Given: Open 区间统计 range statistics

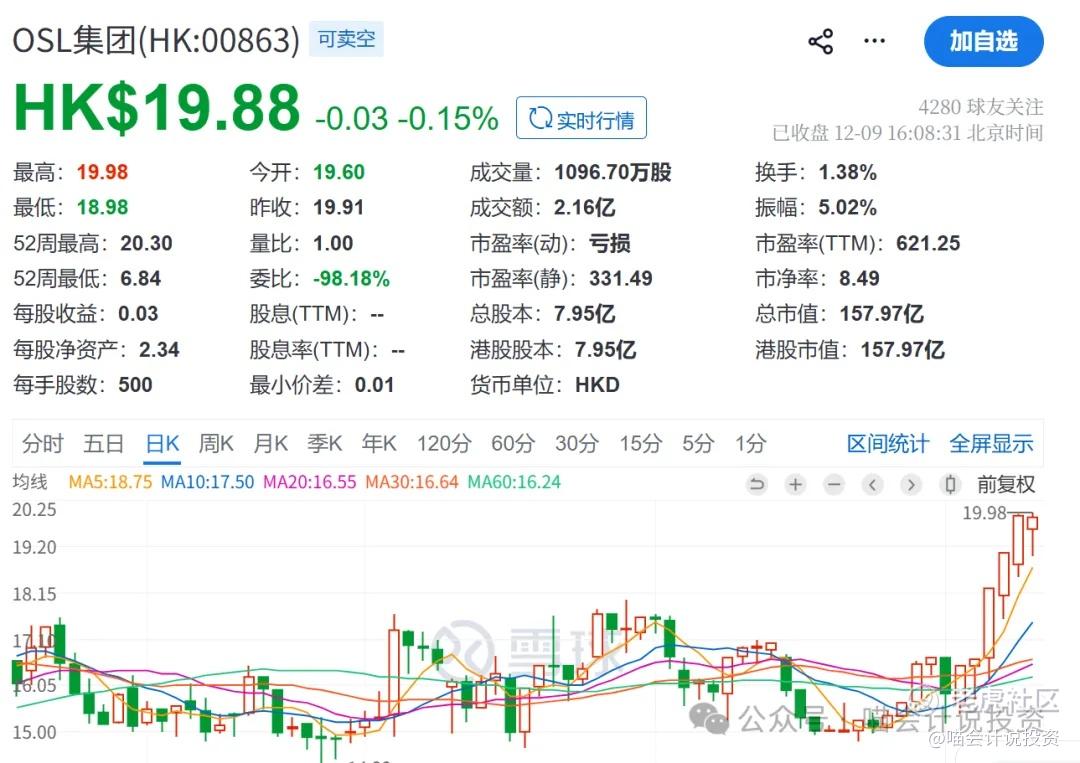Looking at the screenshot, I should click(x=888, y=443).
